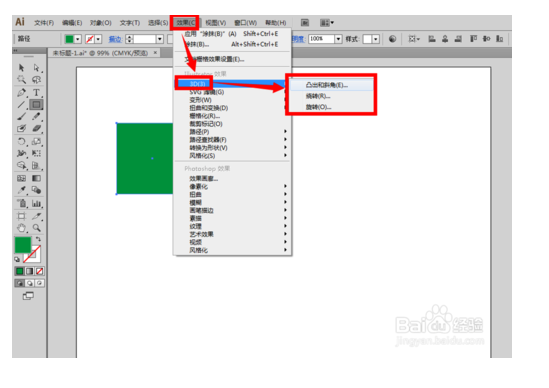The height and width of the screenshot is (388, 549).
Task: Select the Slice tool
Action: [36, 216]
